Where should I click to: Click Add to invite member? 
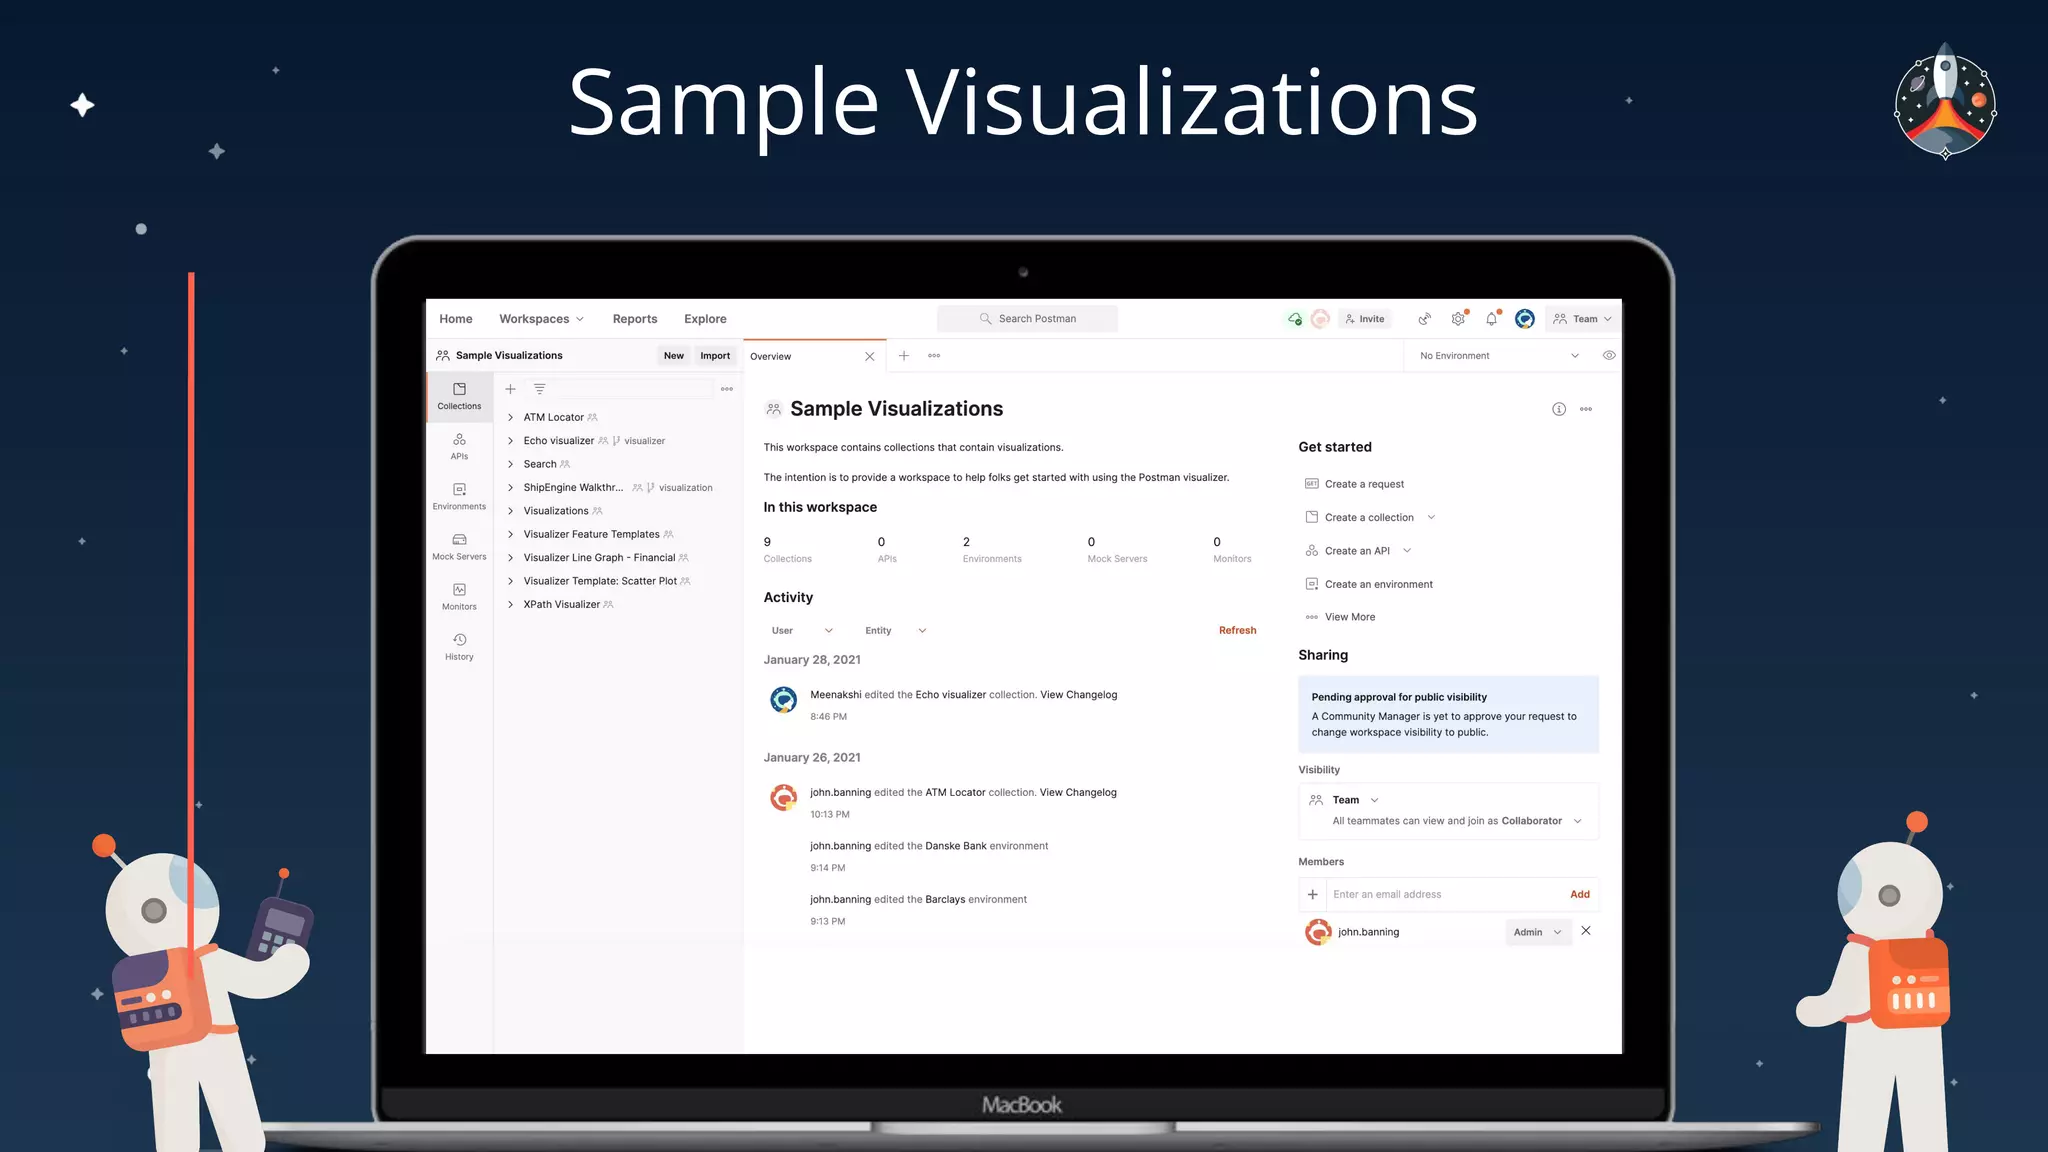tap(1580, 895)
